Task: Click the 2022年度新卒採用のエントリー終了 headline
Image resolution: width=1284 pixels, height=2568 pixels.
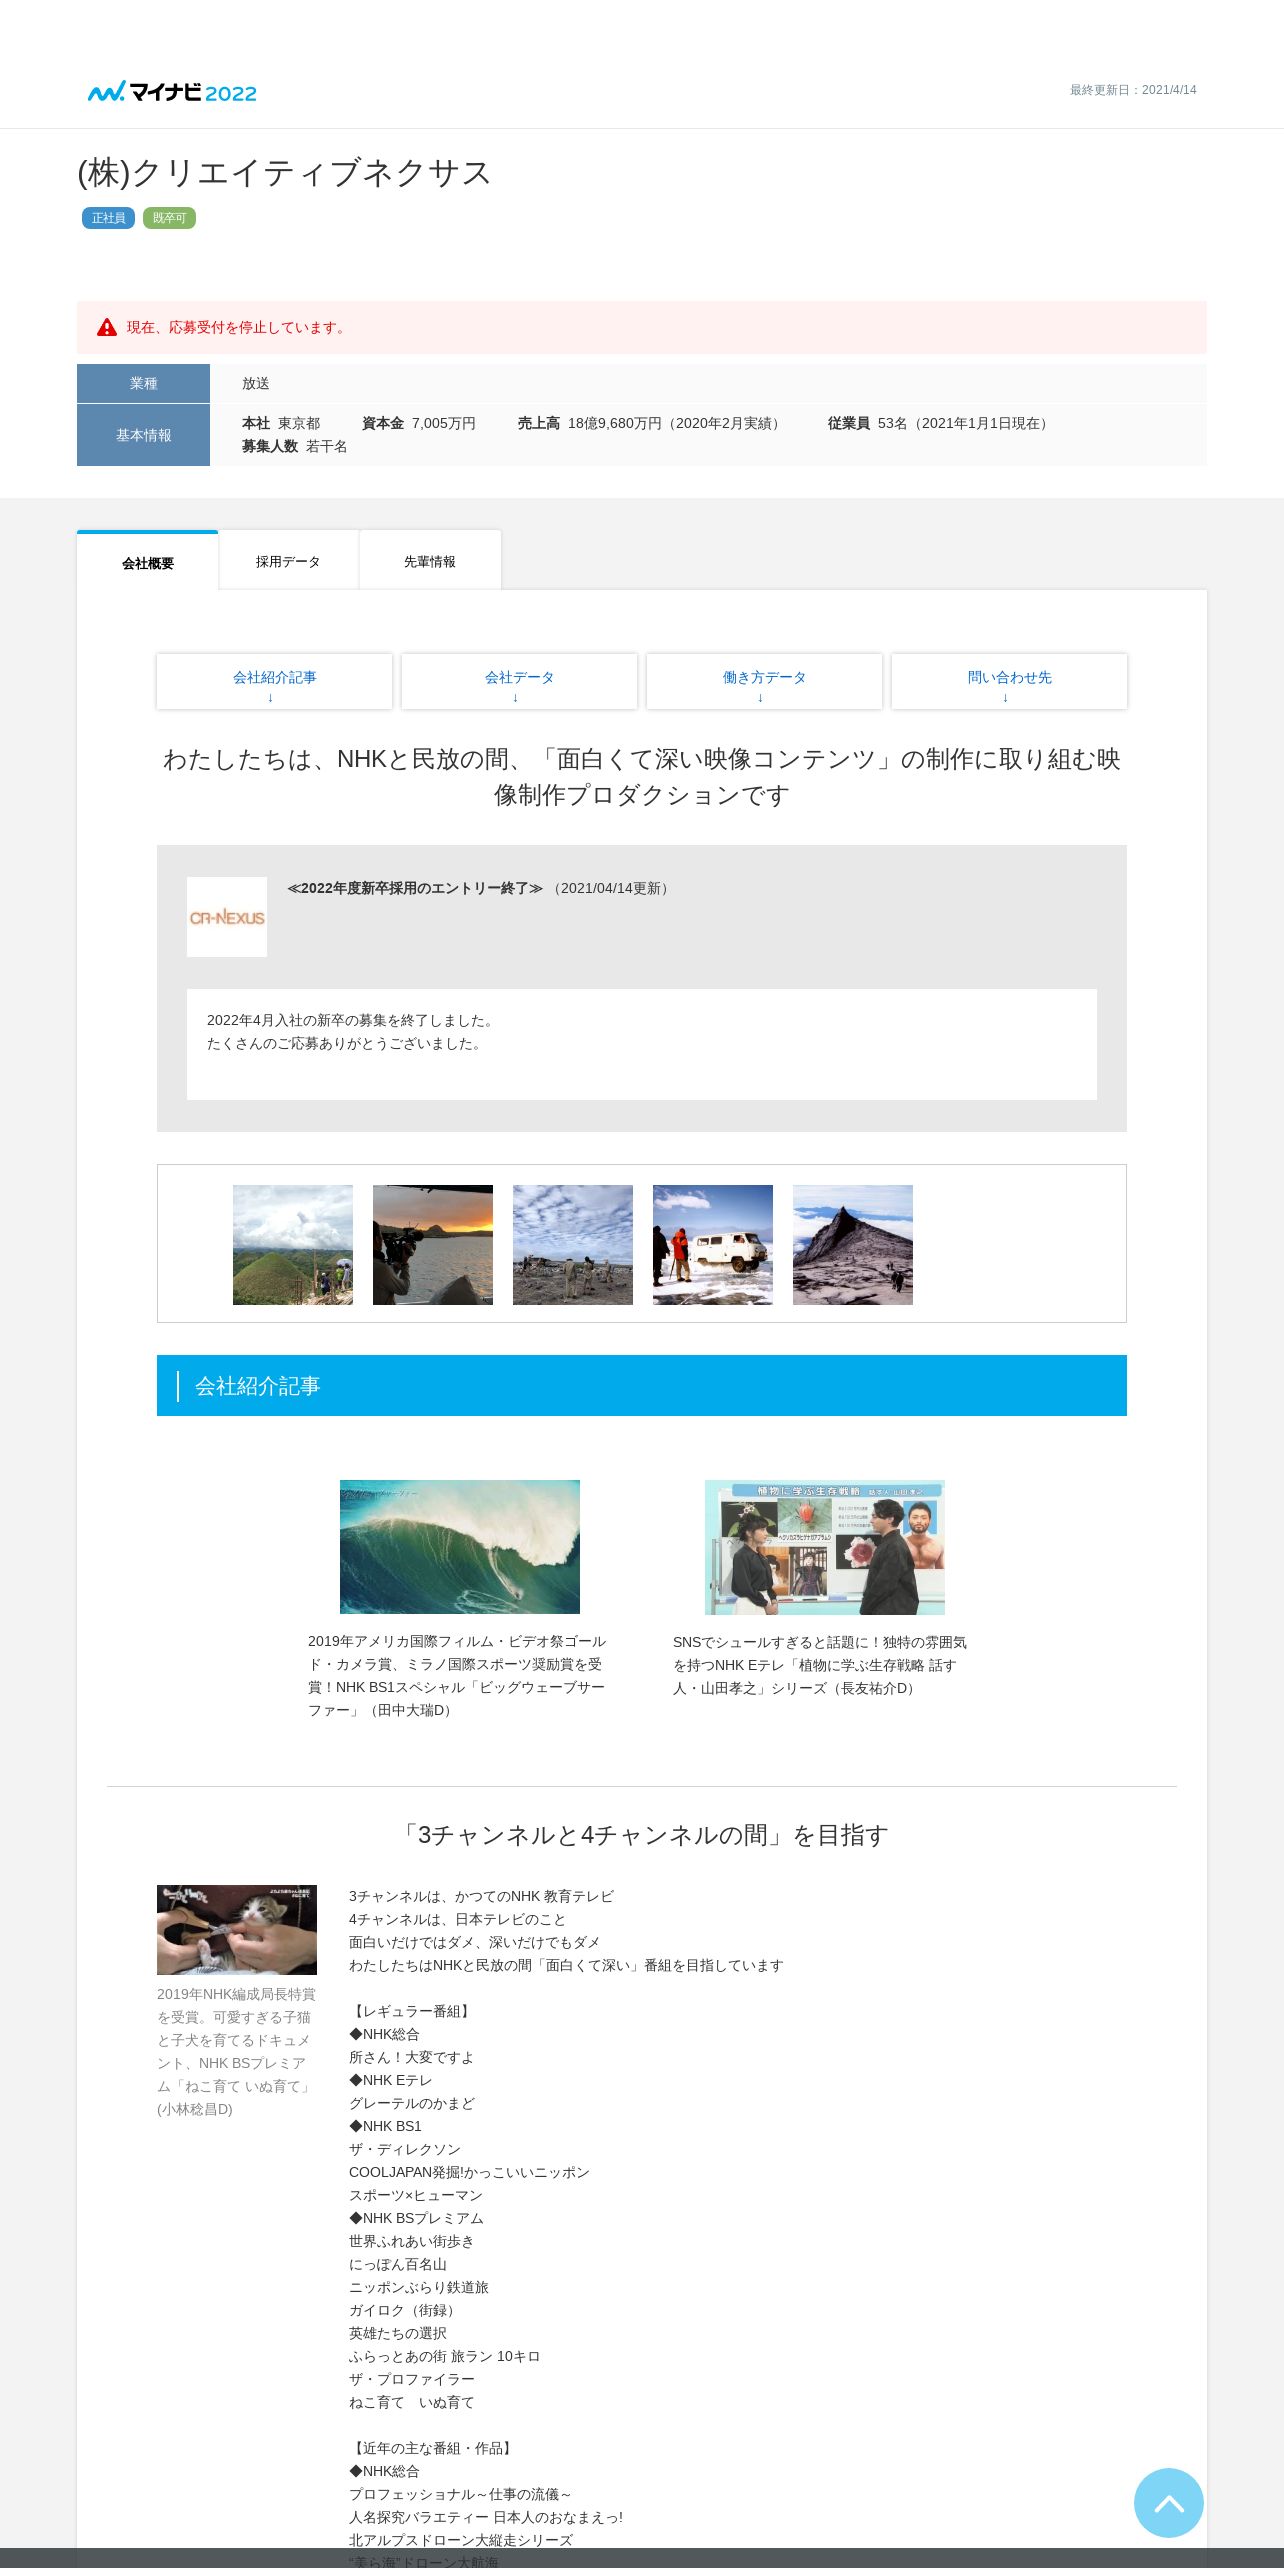Action: 415,888
